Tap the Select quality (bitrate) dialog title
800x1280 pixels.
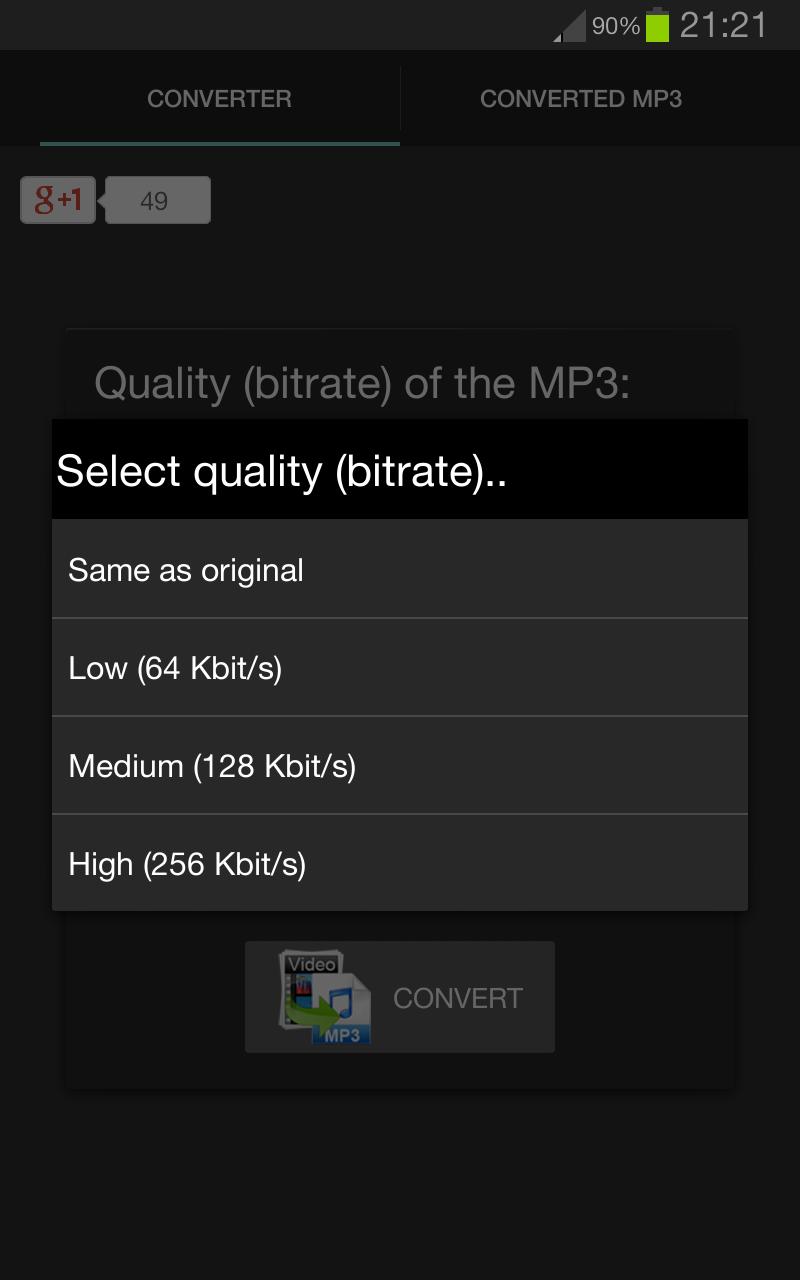(x=282, y=471)
